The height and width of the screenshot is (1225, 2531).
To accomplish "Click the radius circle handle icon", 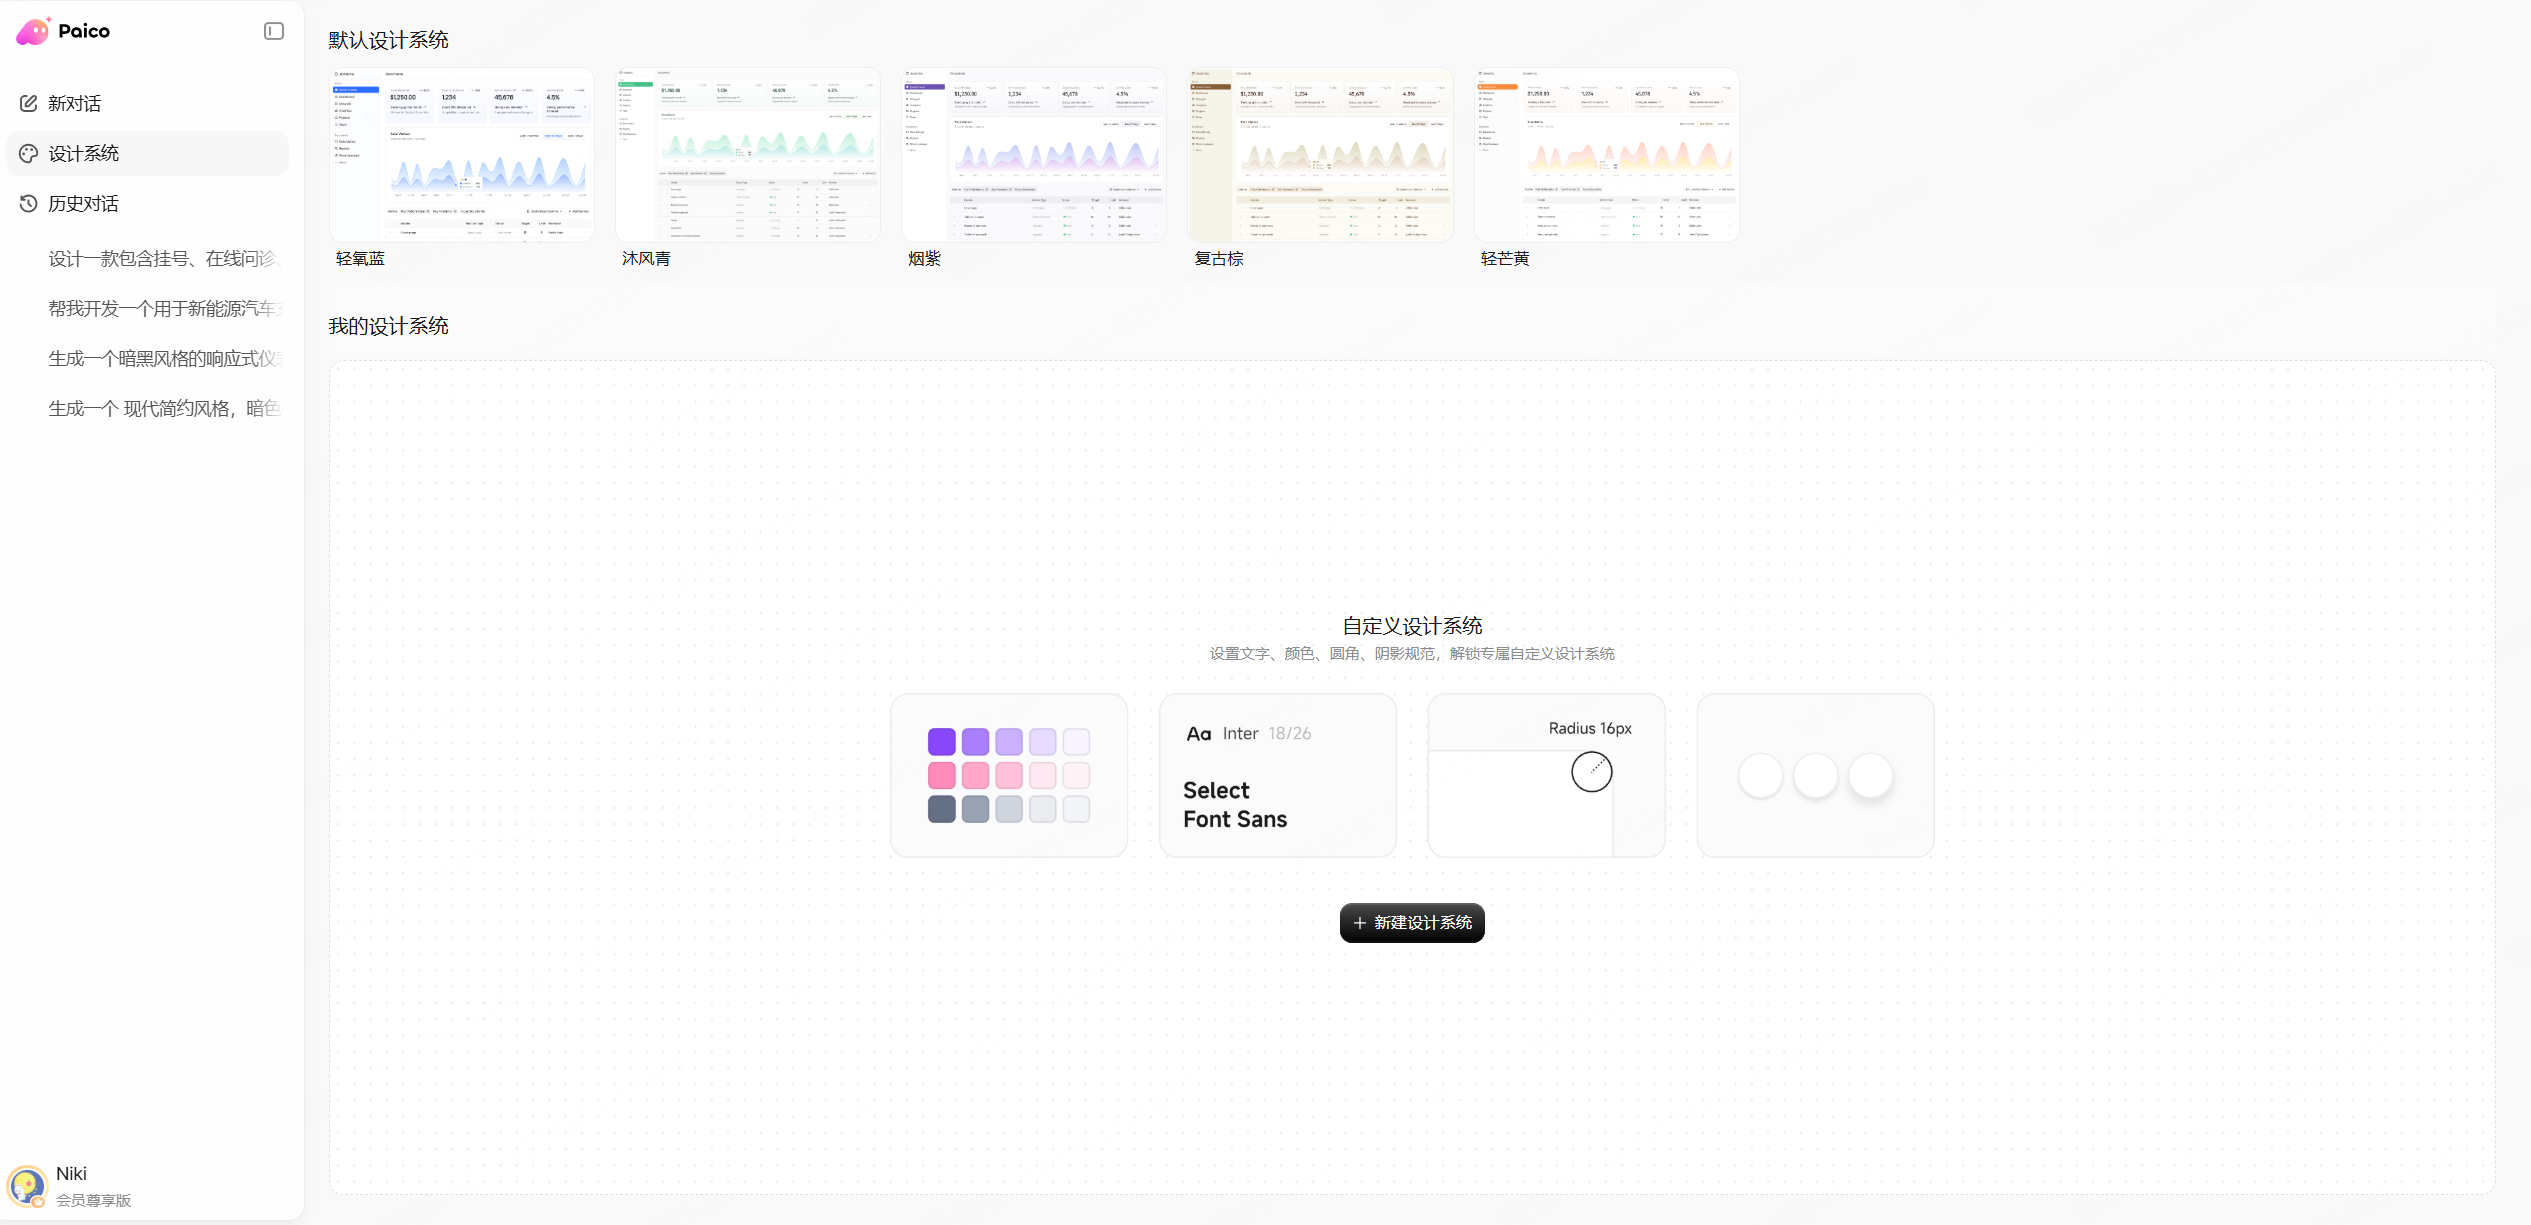I will click(1591, 772).
